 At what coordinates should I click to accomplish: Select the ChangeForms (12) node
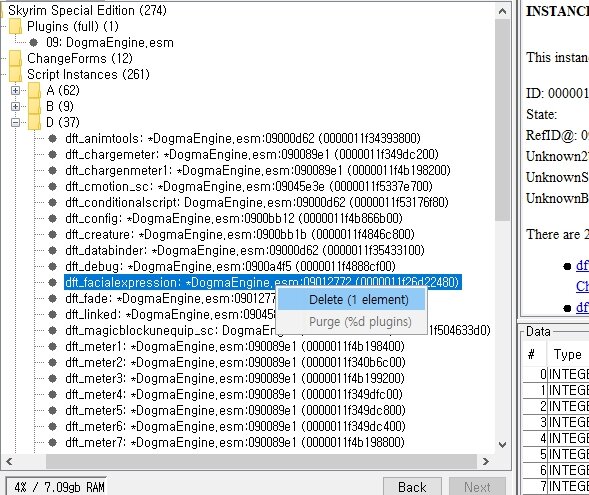click(x=80, y=59)
